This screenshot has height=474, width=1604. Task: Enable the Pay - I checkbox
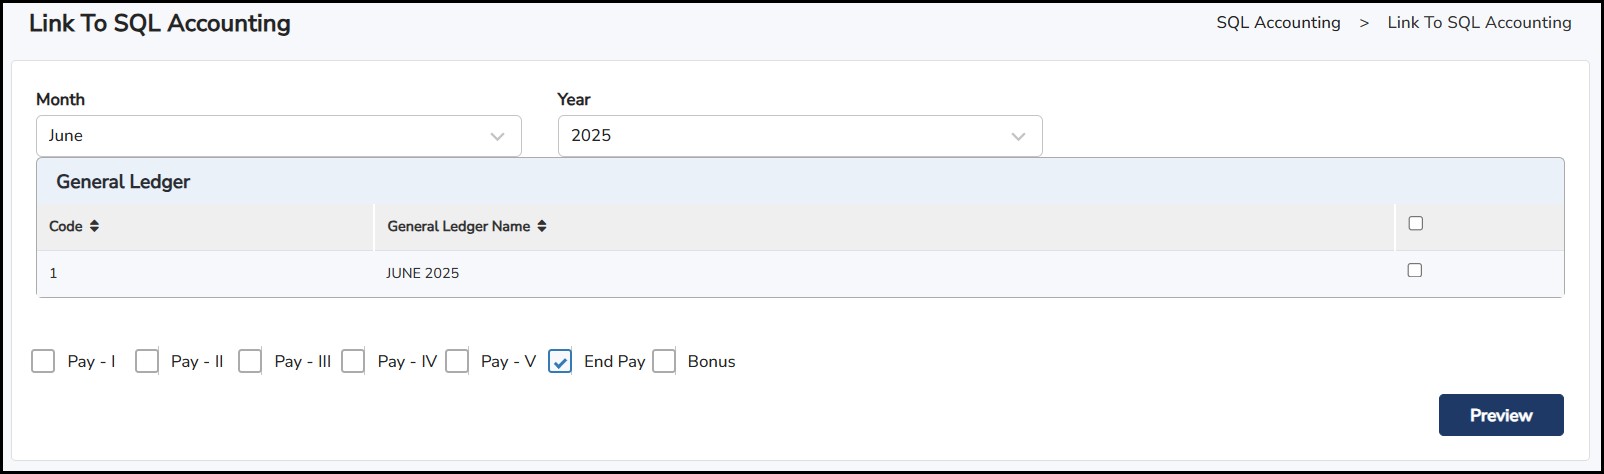point(43,361)
